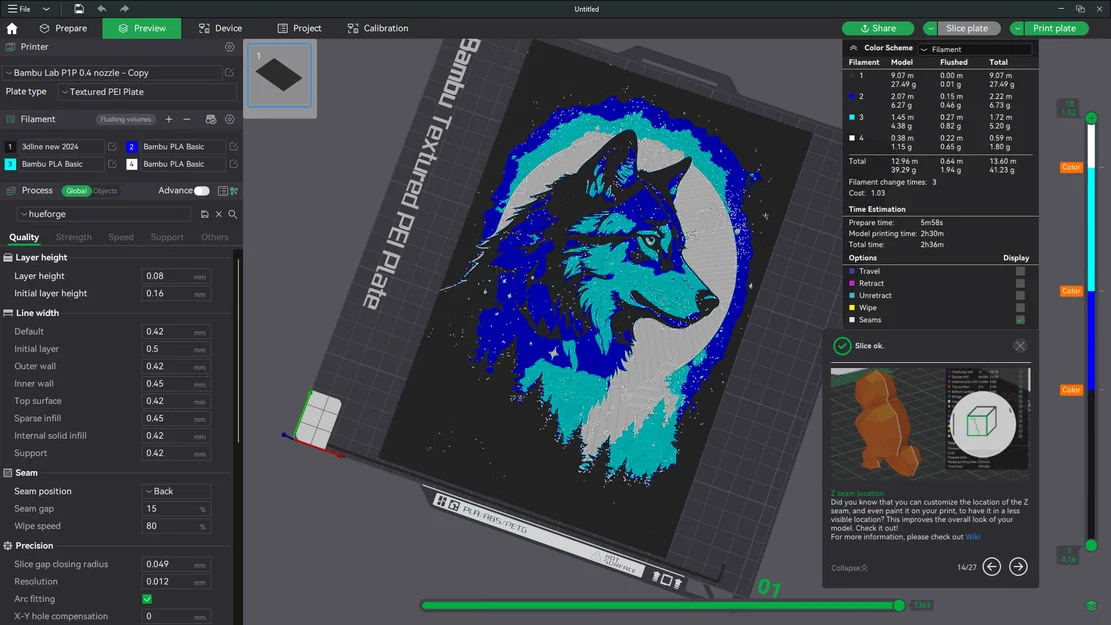Open the printer preset dropdown
Viewport: 1111px width, 625px height.
point(113,72)
